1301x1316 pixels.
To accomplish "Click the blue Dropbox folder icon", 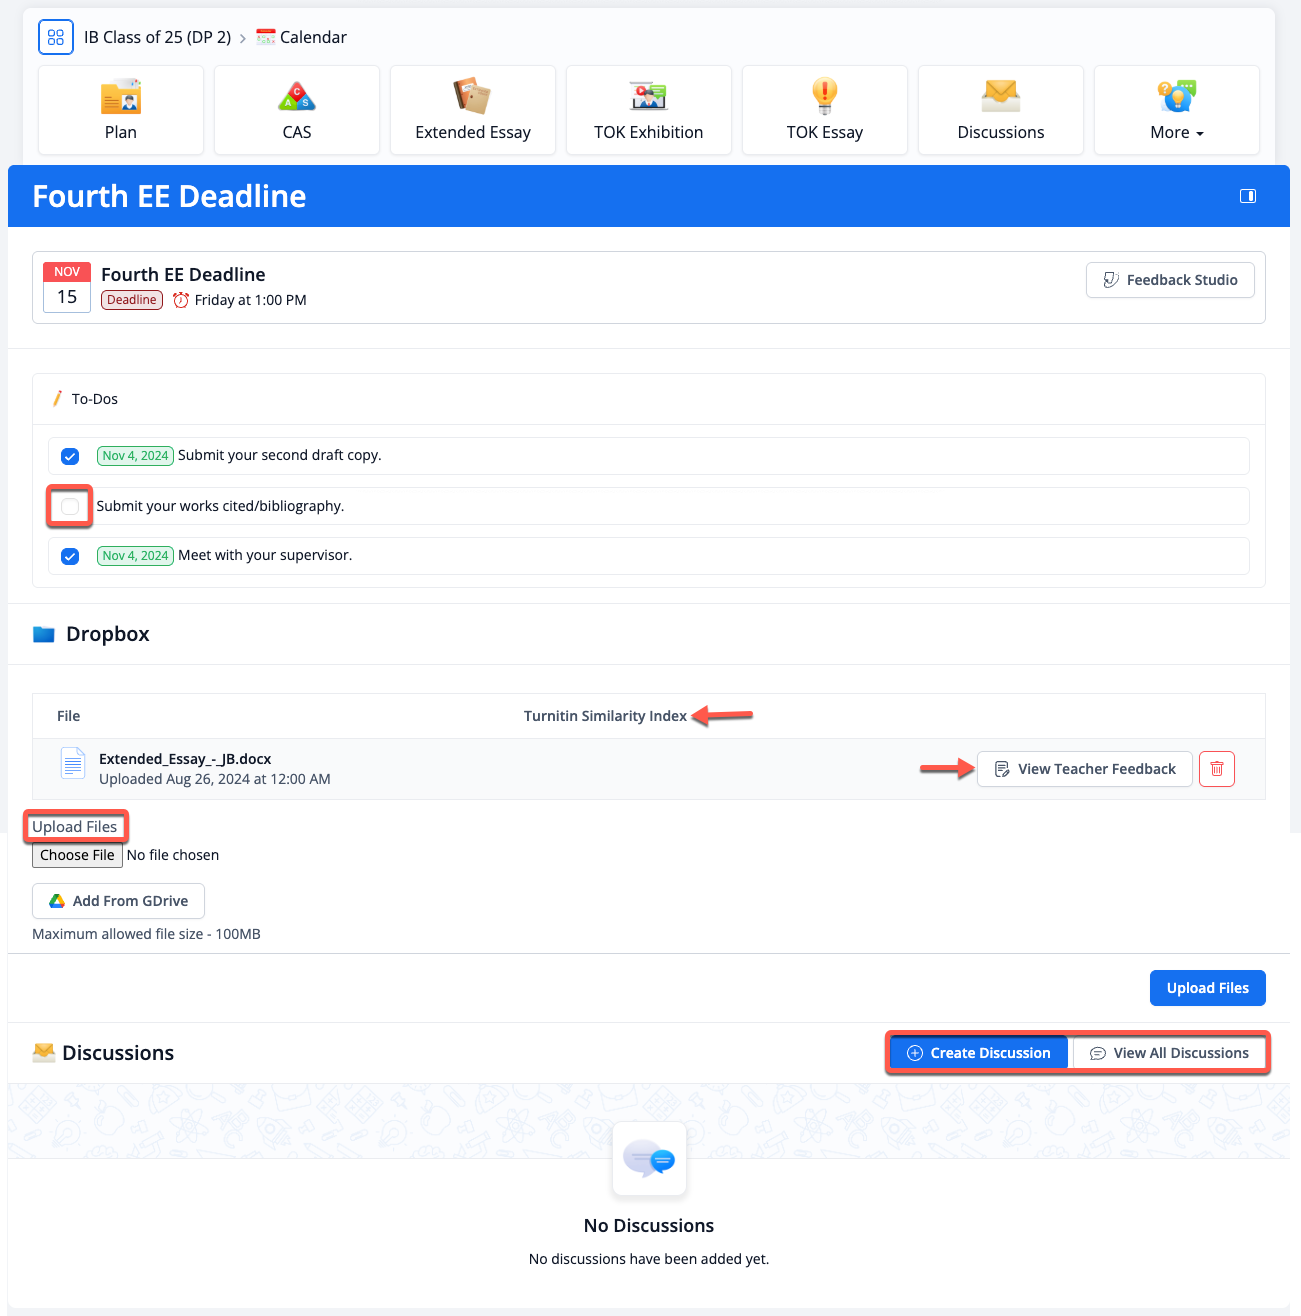I will tap(44, 634).
